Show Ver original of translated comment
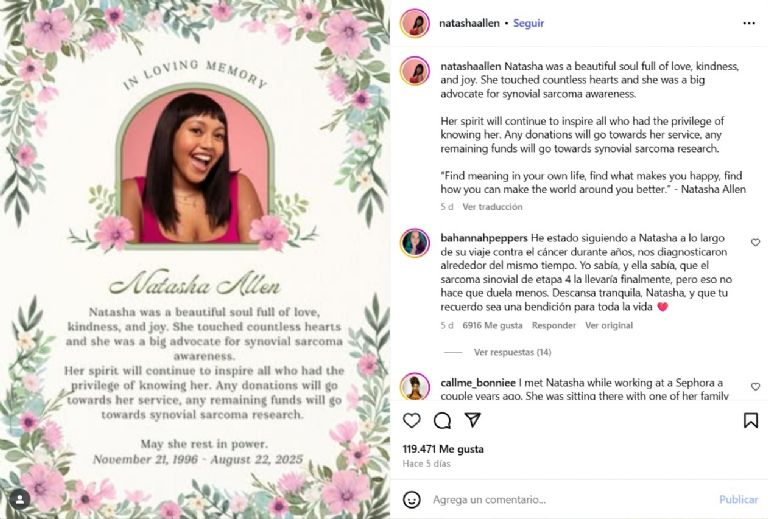768x519 pixels. (609, 325)
